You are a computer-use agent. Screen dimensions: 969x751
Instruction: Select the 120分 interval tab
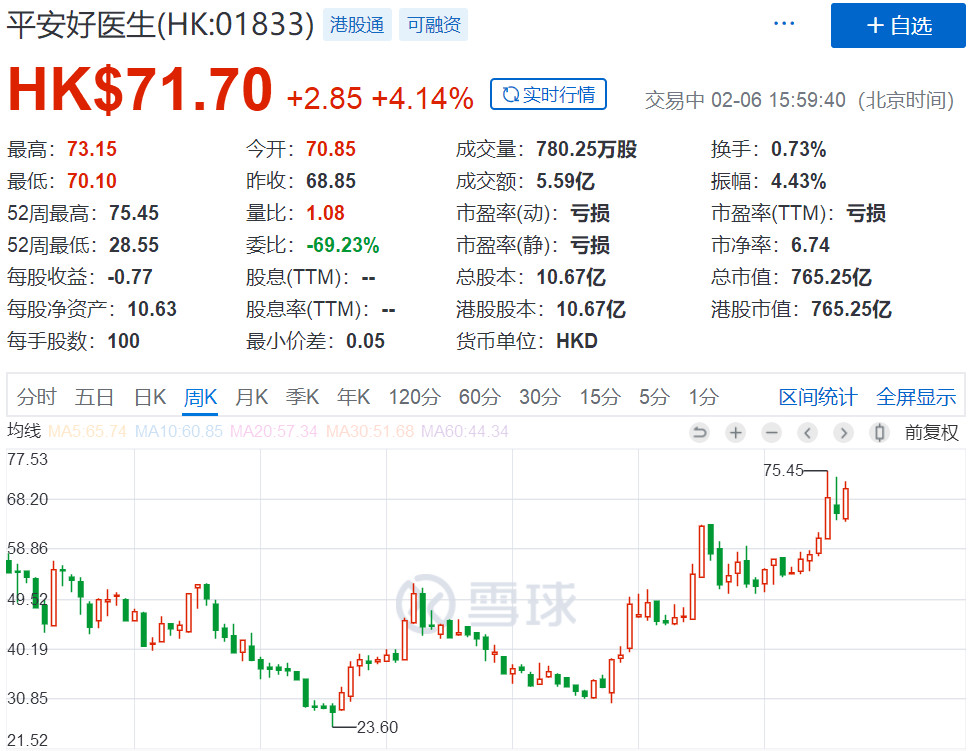415,397
